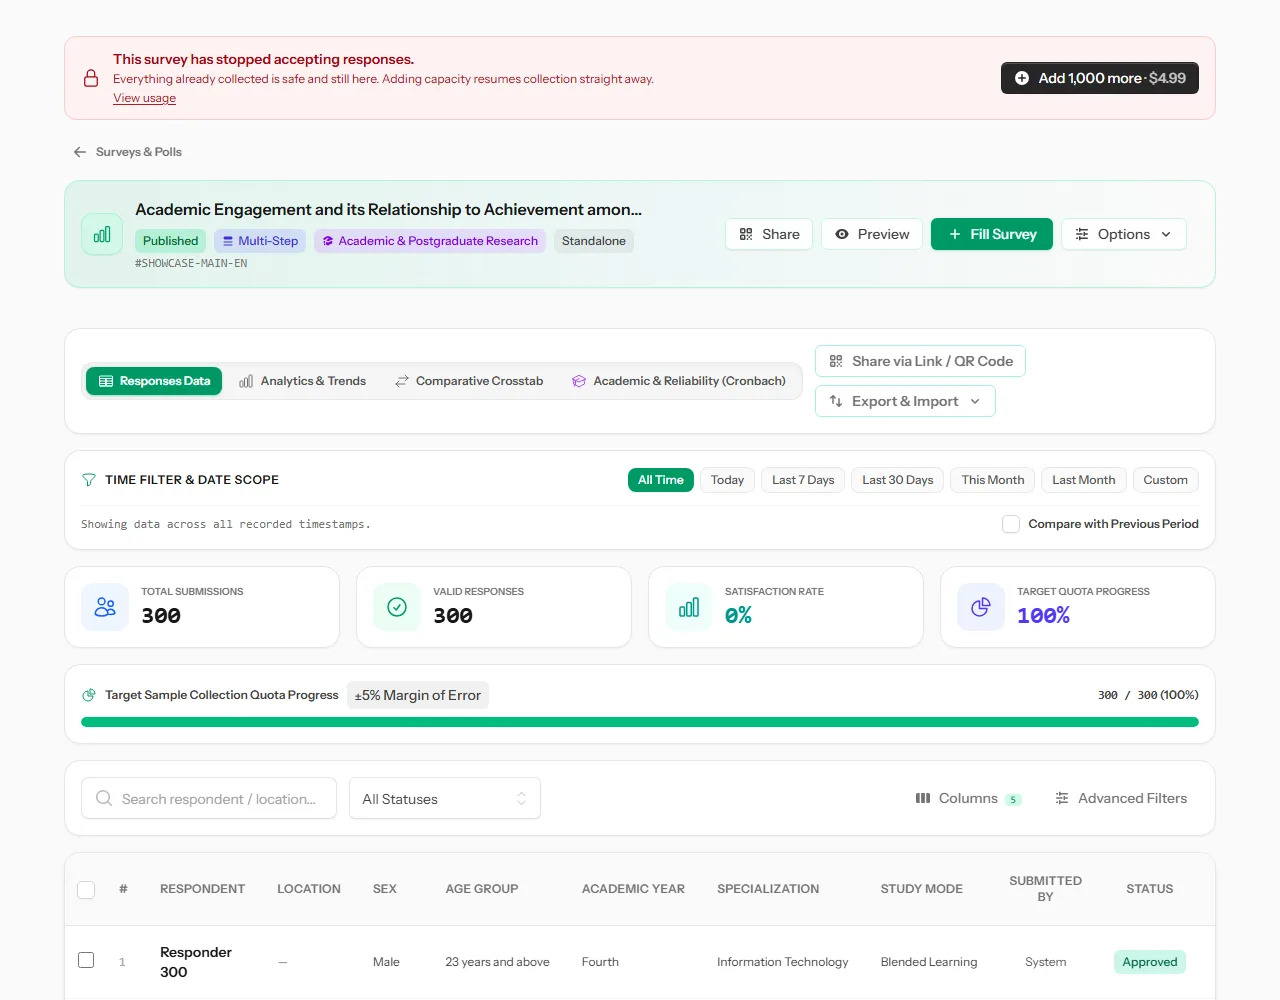Click the ±5% Margin of Error badge
The image size is (1280, 1000).
point(418,695)
